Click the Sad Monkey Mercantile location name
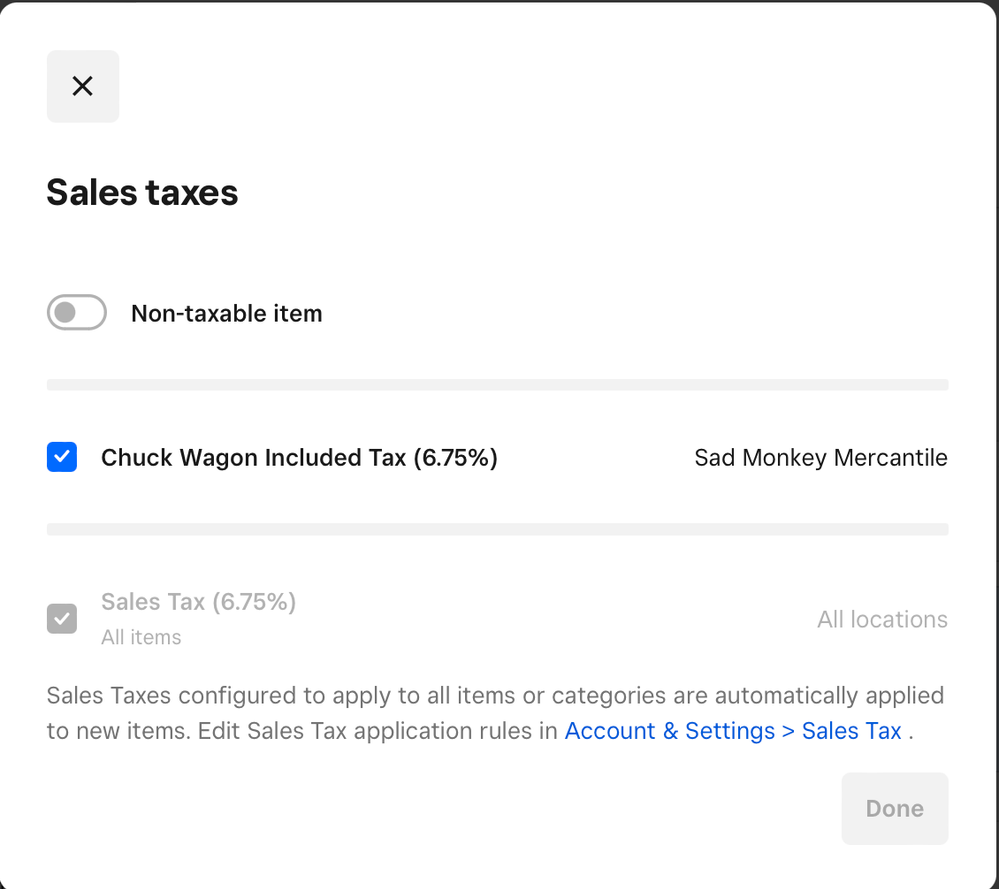Screen dimensions: 999x889 pyautogui.click(x=820, y=458)
